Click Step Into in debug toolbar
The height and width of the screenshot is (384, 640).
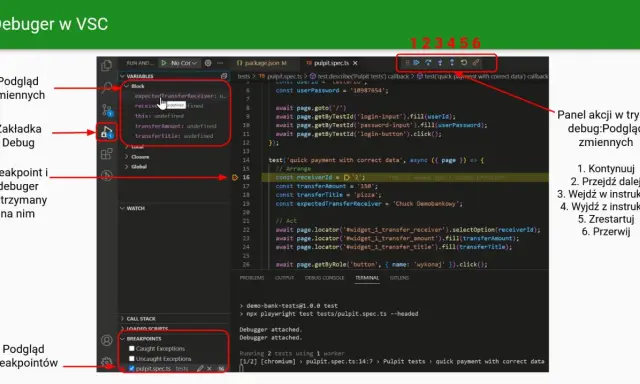pyautogui.click(x=440, y=62)
